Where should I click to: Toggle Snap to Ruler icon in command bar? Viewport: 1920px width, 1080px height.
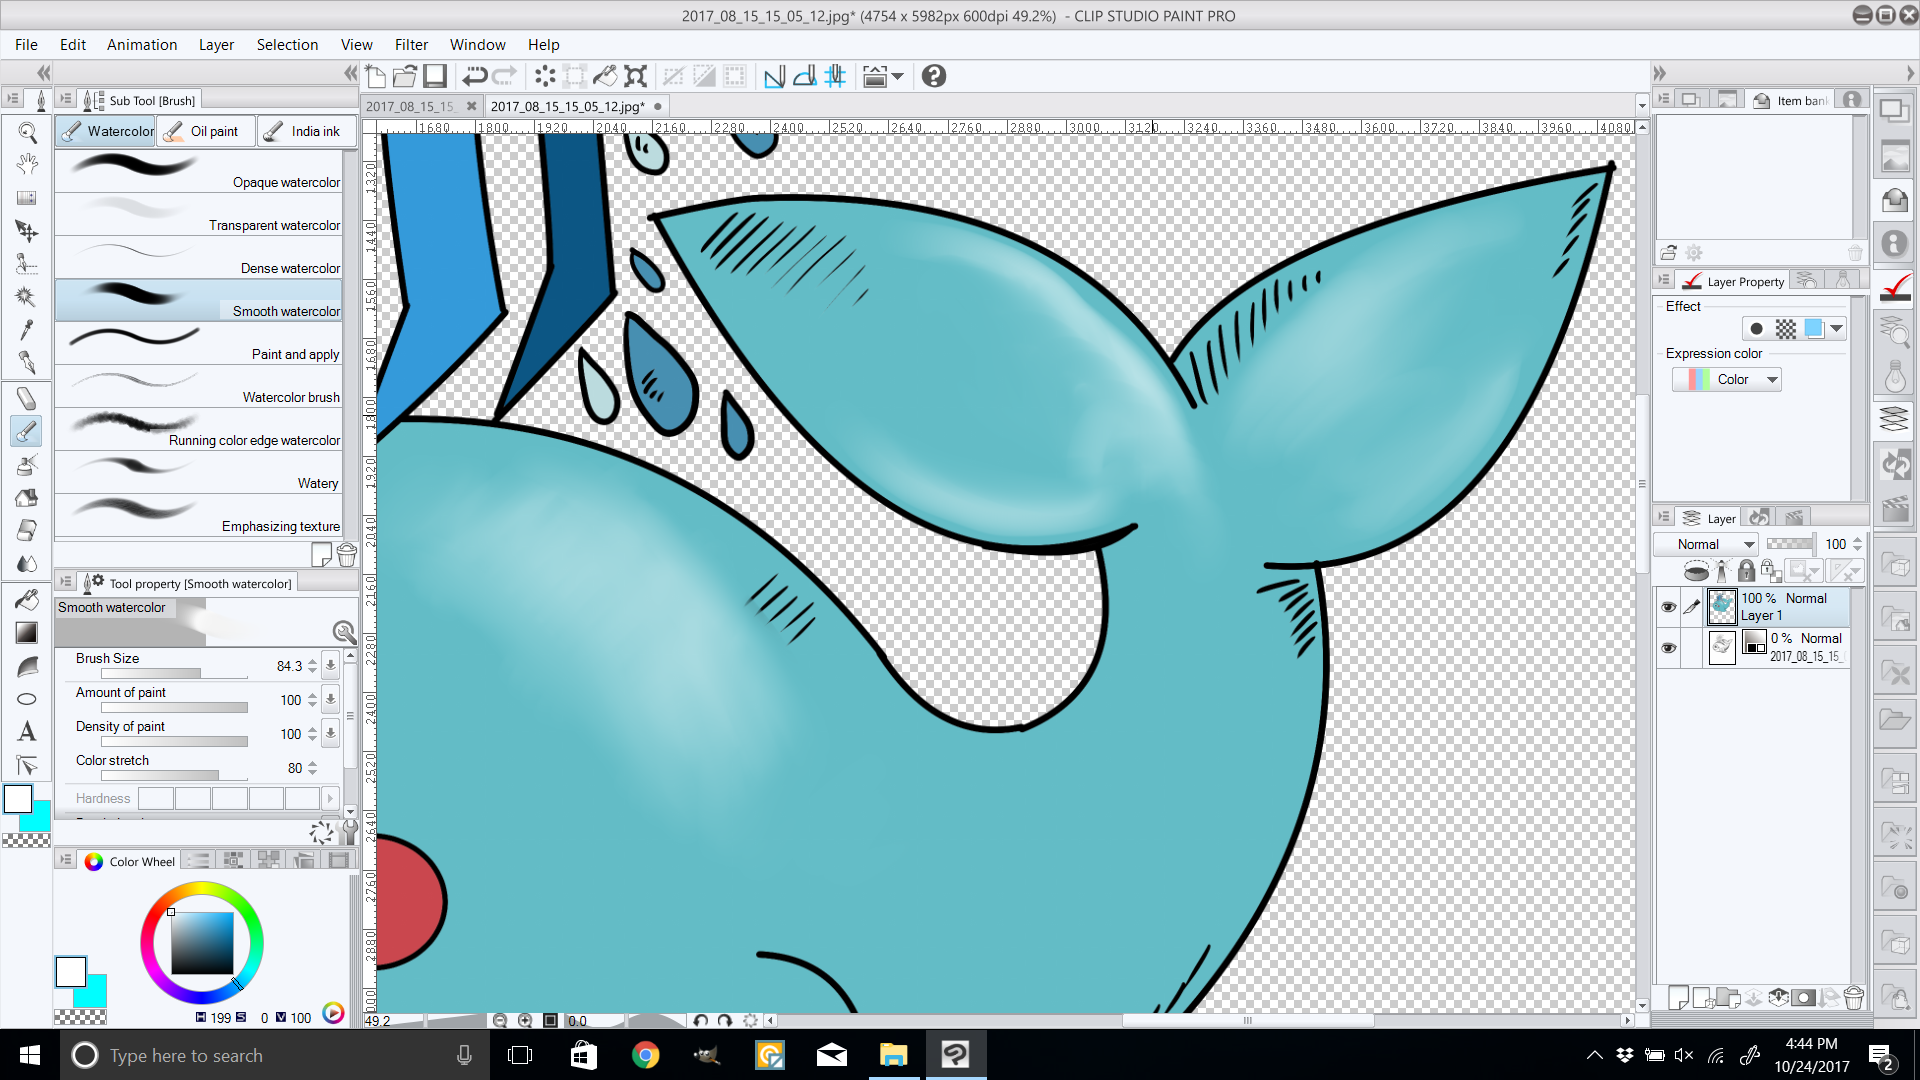774,76
